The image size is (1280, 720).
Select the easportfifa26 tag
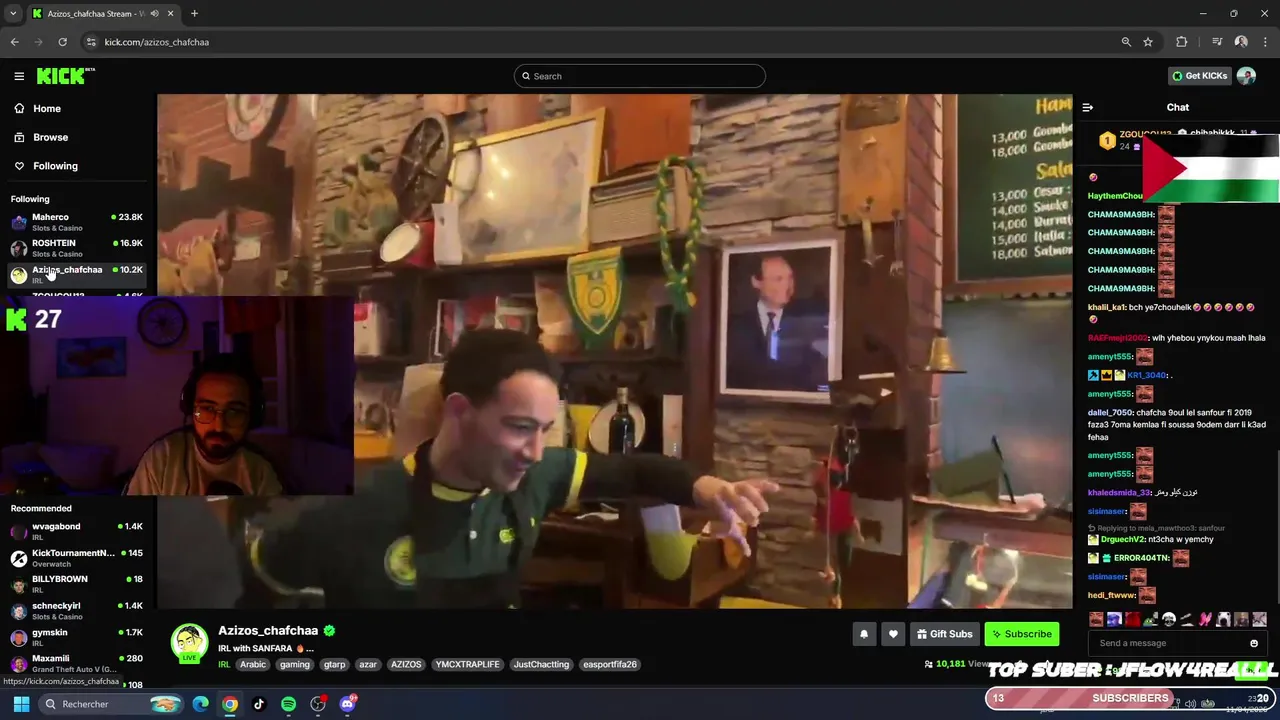[x=610, y=664]
